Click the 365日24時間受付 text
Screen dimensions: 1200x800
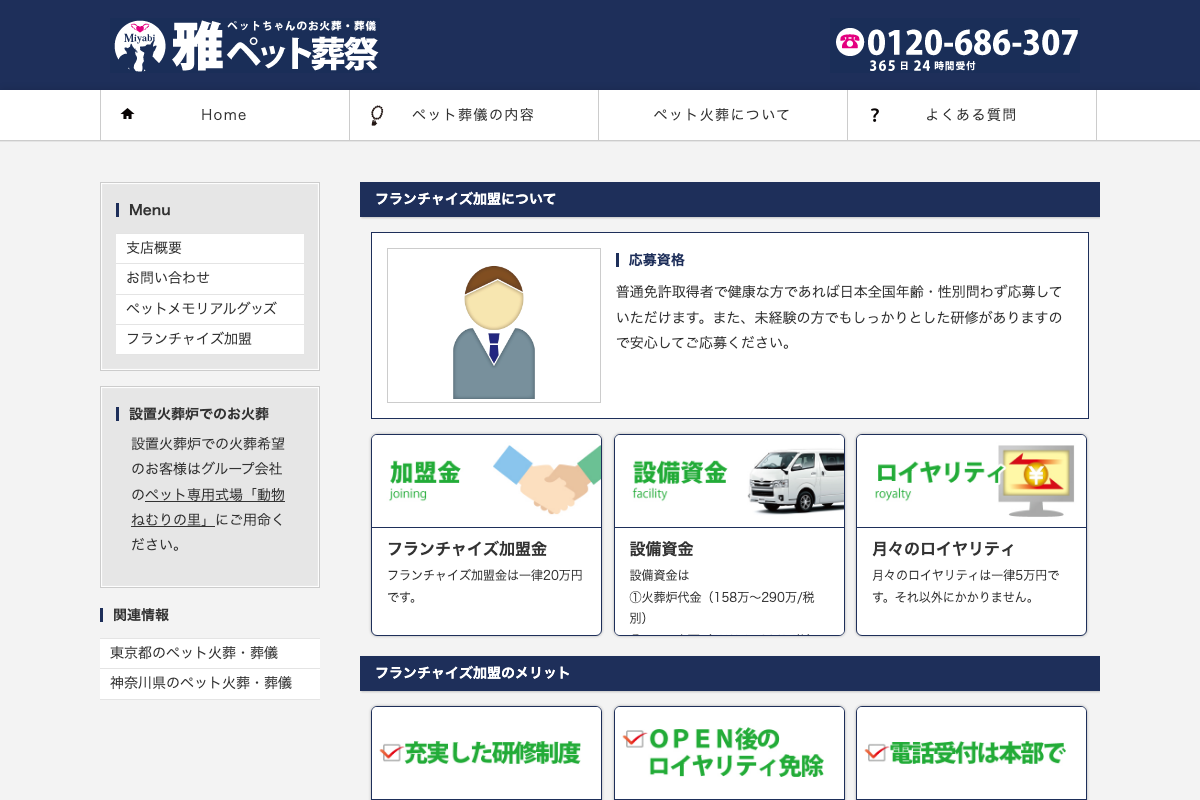pos(922,66)
